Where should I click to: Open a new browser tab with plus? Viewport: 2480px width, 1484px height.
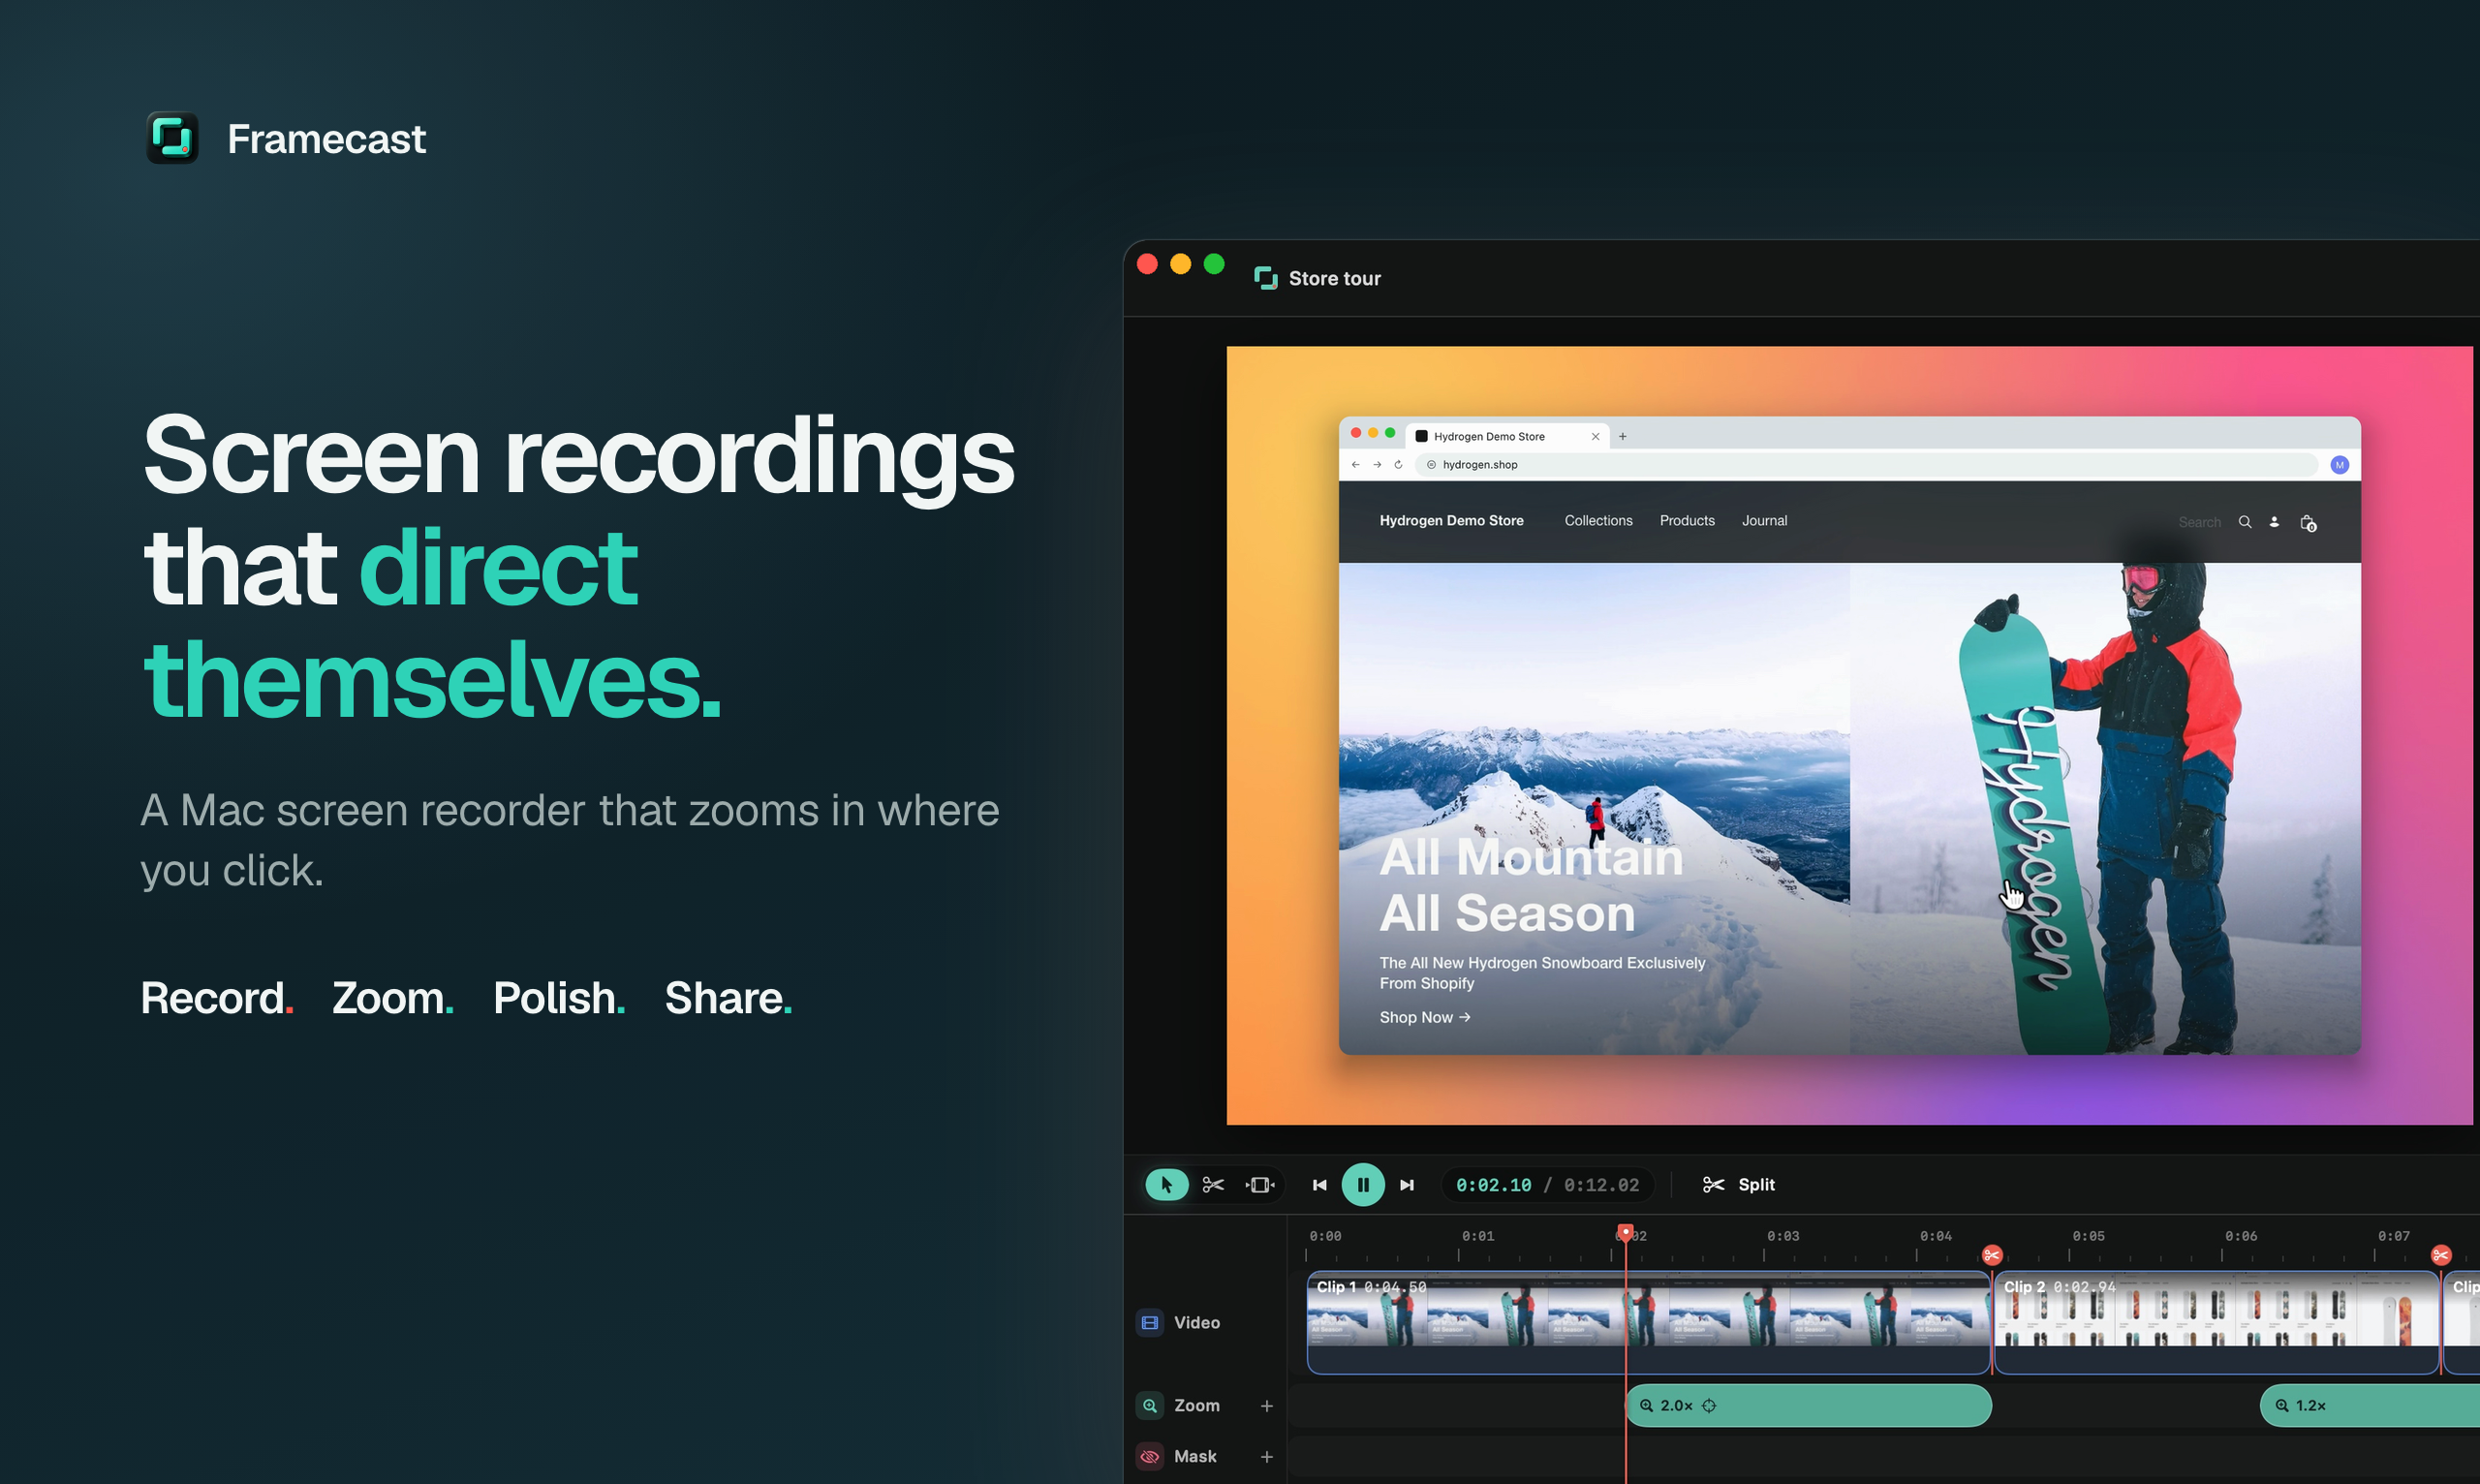click(x=1623, y=437)
